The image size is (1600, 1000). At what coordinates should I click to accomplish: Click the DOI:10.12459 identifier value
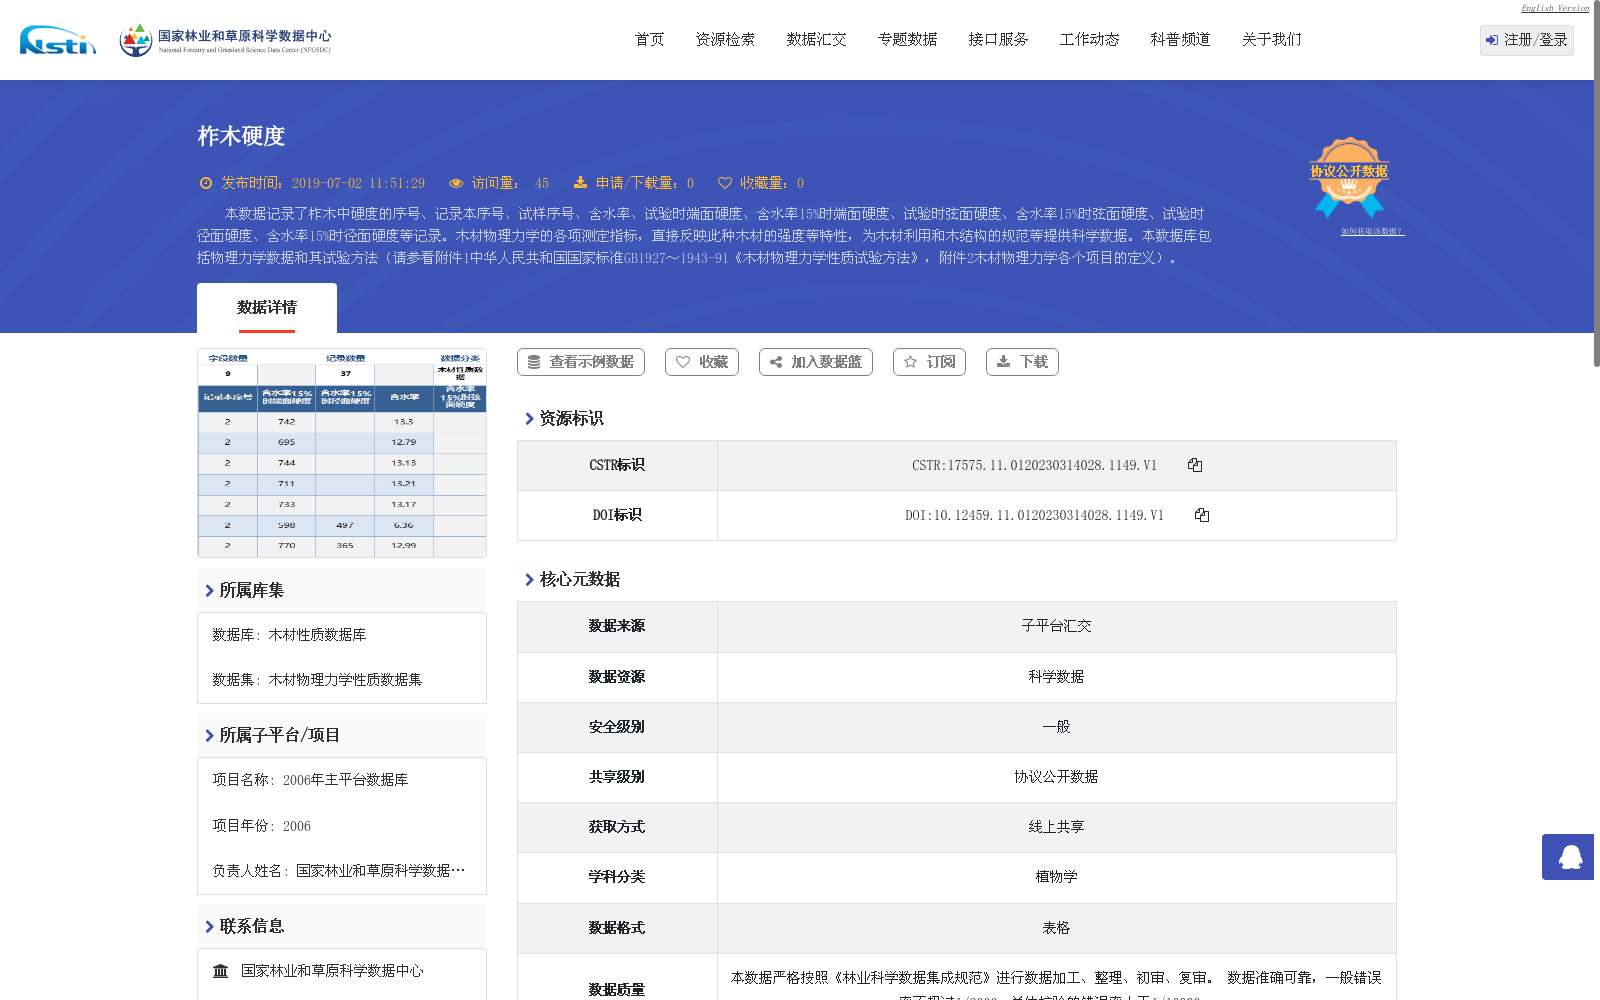(1034, 515)
